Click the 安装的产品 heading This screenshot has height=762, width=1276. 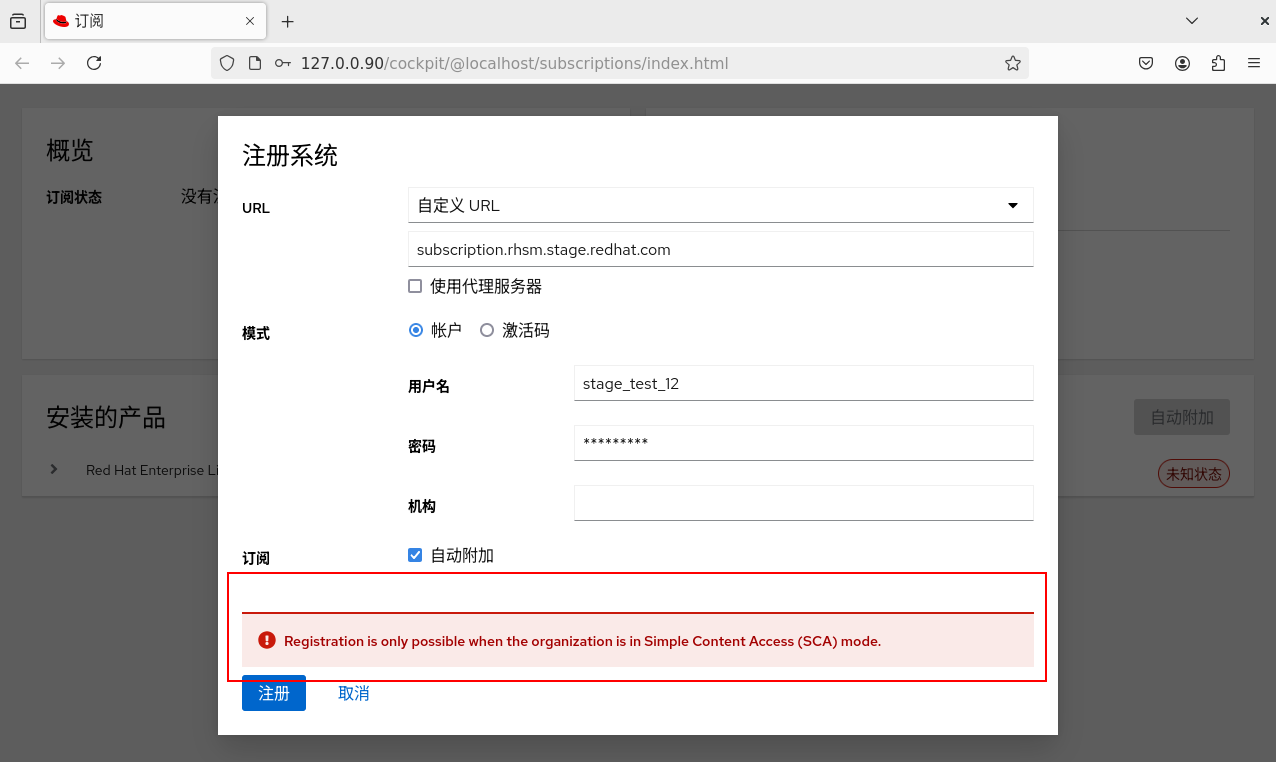point(106,417)
